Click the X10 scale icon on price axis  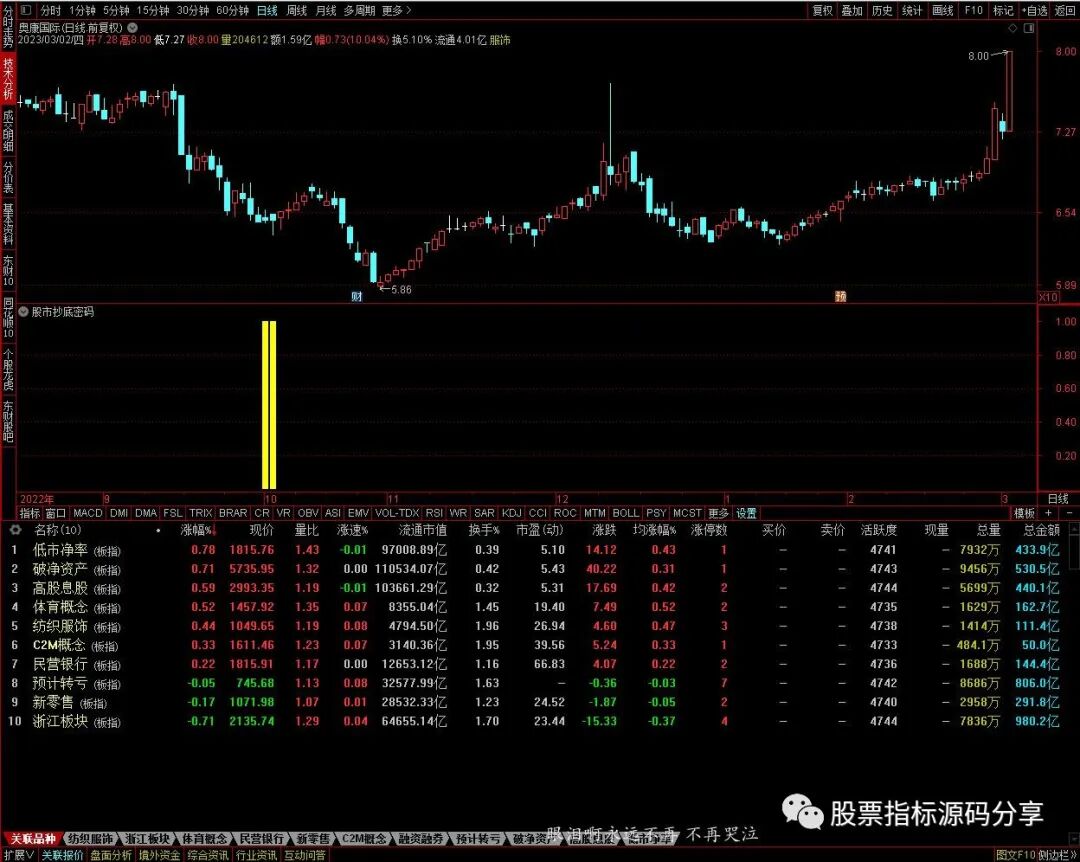click(1048, 297)
